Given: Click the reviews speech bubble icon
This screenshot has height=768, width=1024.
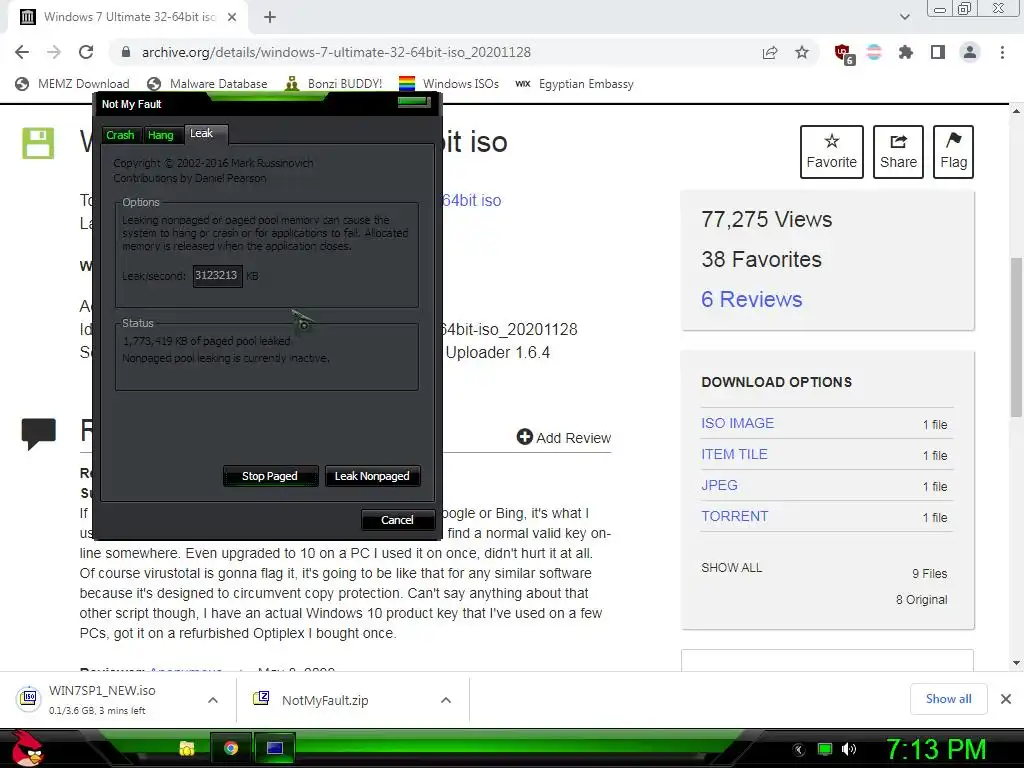Looking at the screenshot, I should click(x=39, y=434).
